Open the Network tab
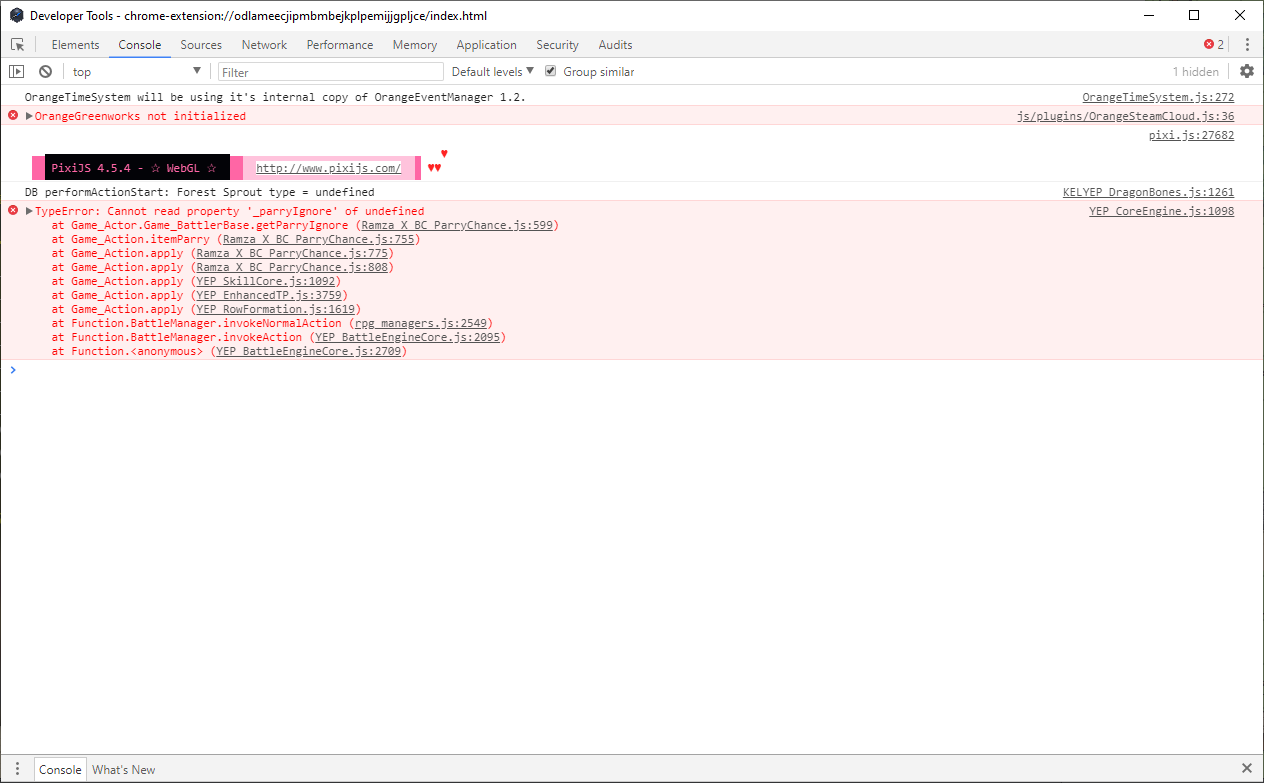 click(x=264, y=45)
